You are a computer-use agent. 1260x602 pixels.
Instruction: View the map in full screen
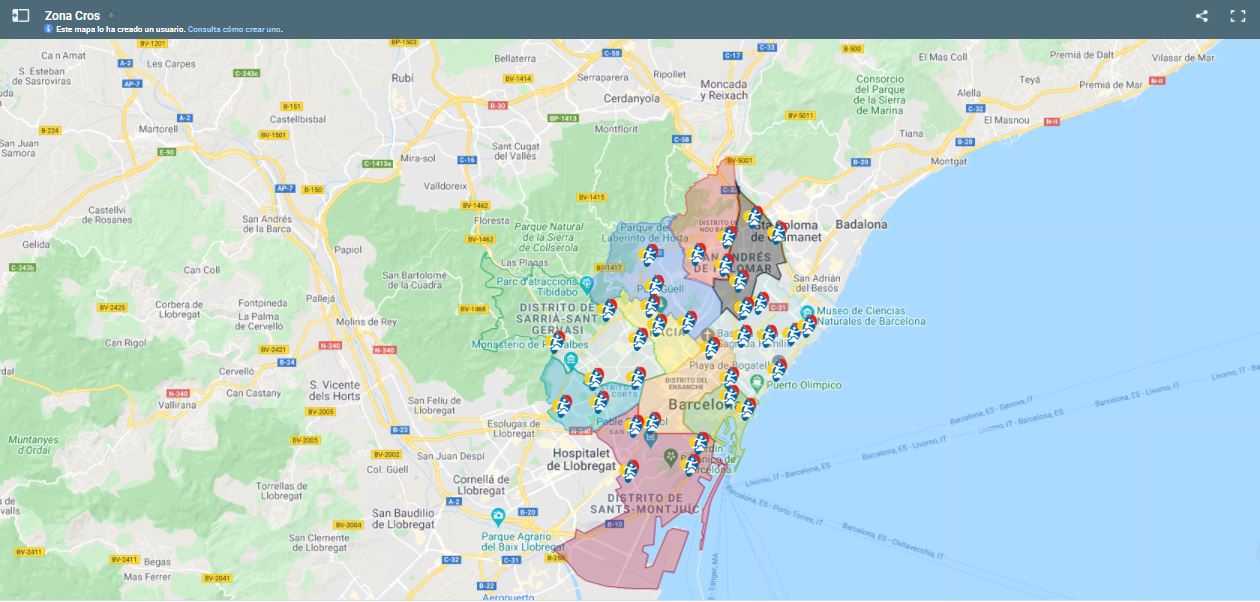[1237, 16]
